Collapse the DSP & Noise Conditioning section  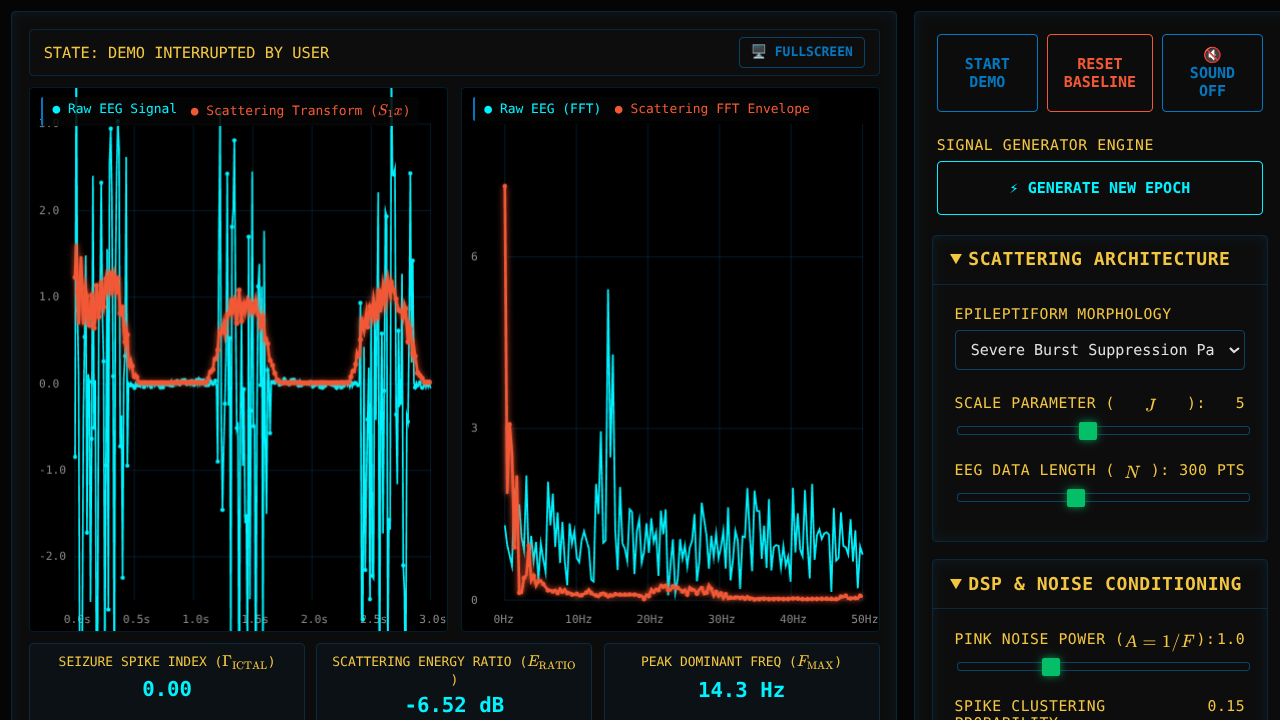click(1100, 584)
